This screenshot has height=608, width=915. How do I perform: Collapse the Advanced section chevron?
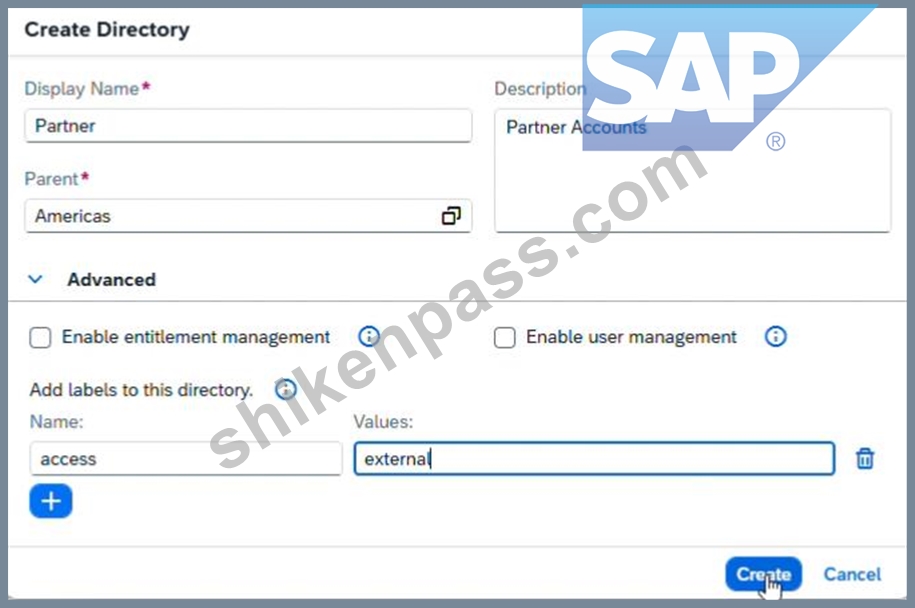coord(36,279)
